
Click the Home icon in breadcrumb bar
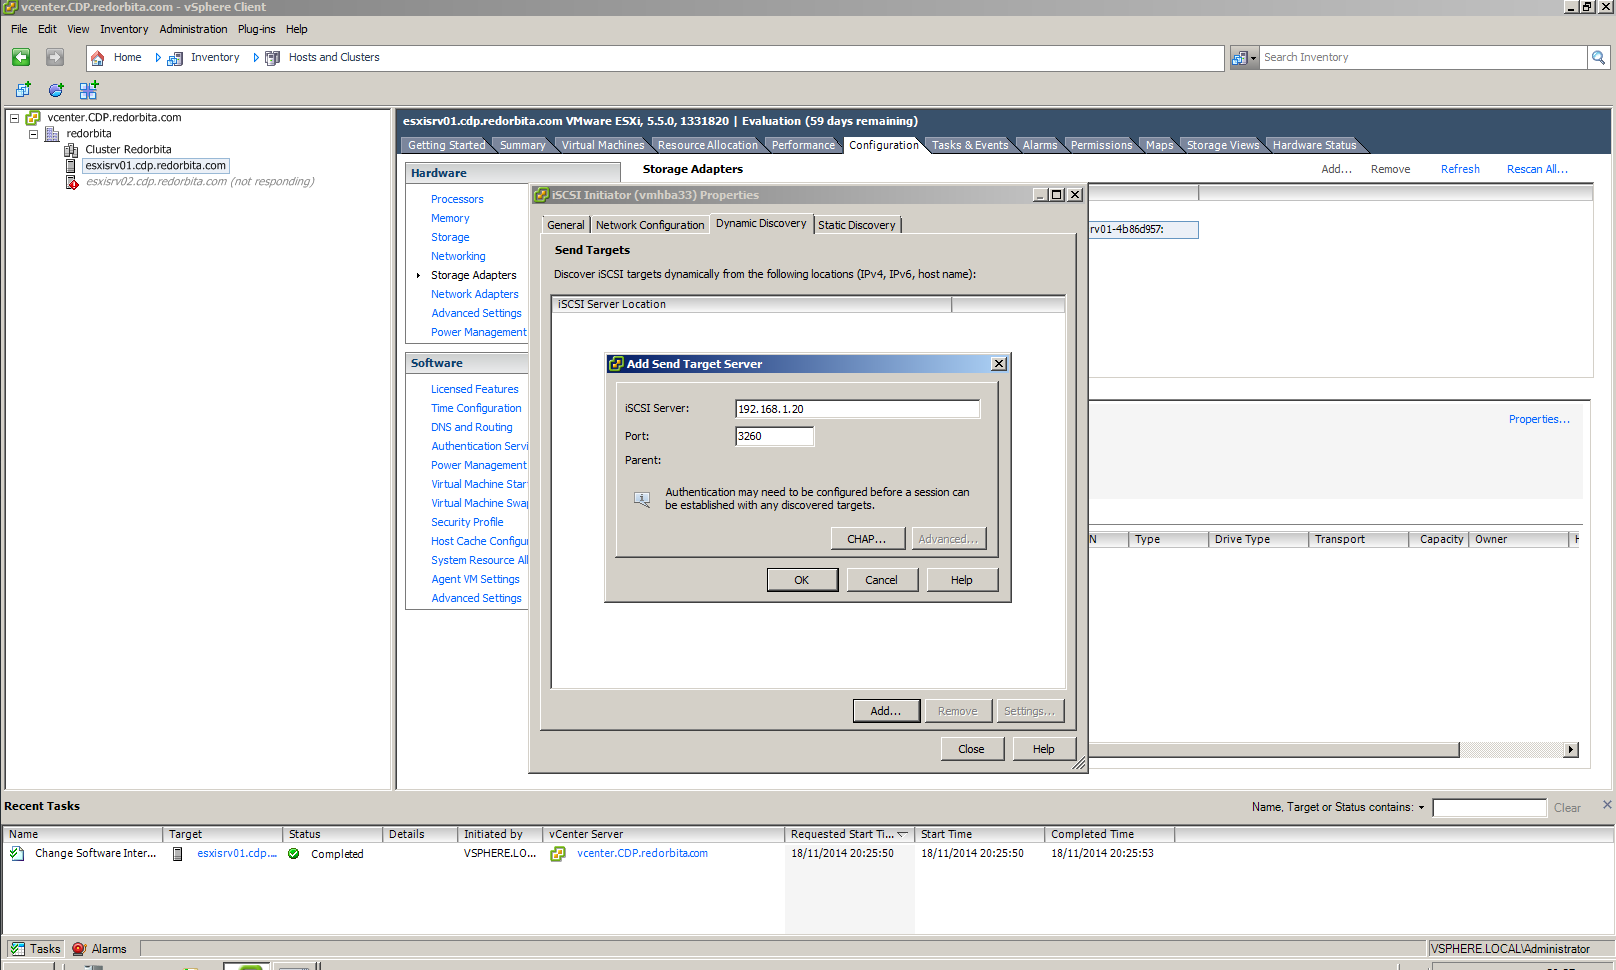pyautogui.click(x=98, y=58)
